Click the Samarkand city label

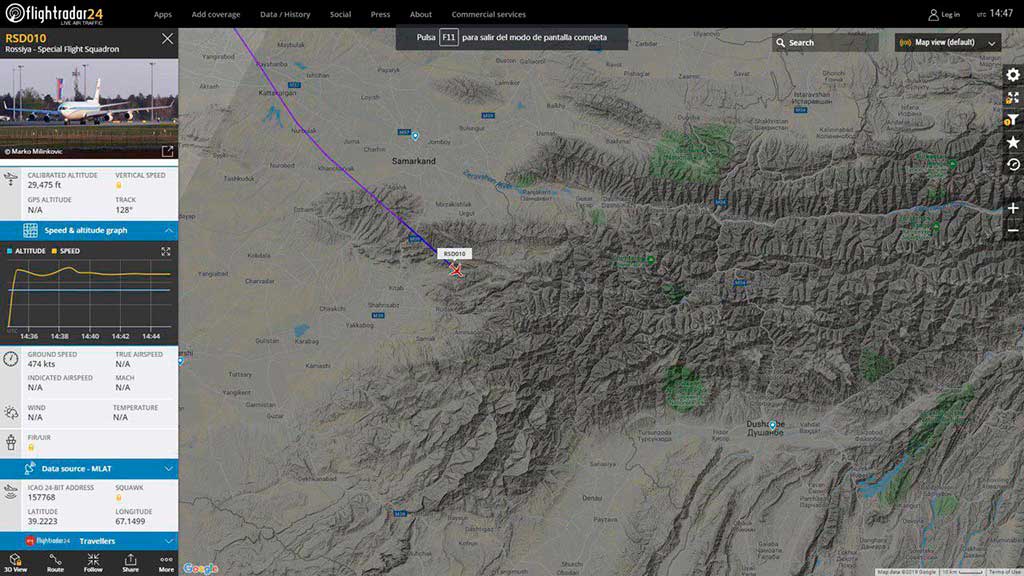click(x=413, y=161)
